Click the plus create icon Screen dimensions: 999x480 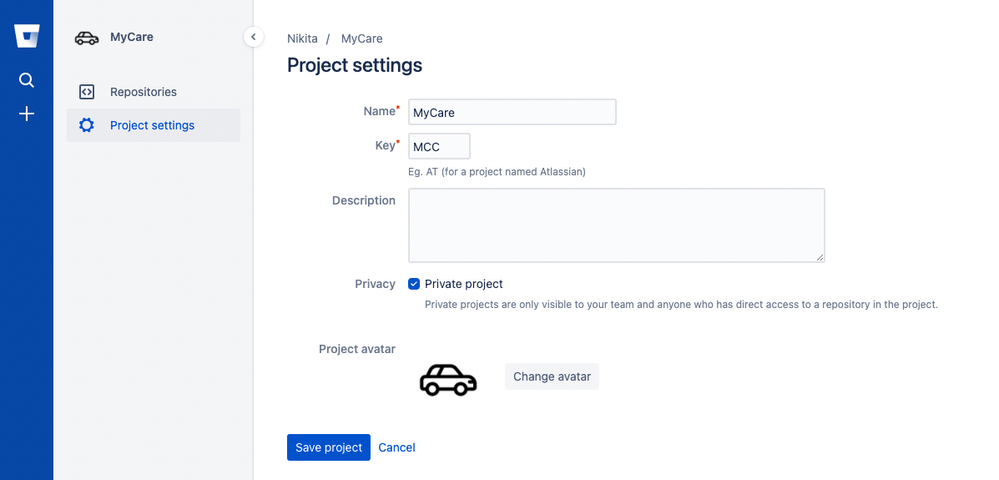26,114
